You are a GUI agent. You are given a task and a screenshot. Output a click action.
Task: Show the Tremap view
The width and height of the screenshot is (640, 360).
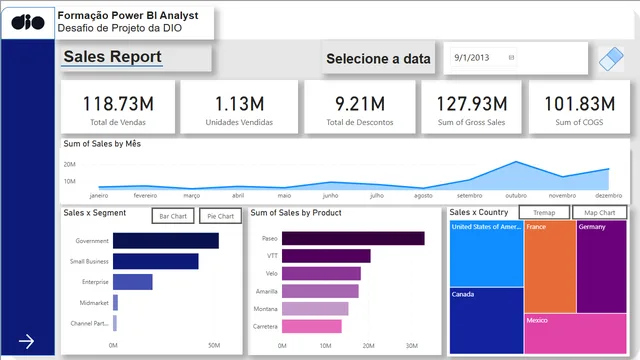point(544,212)
